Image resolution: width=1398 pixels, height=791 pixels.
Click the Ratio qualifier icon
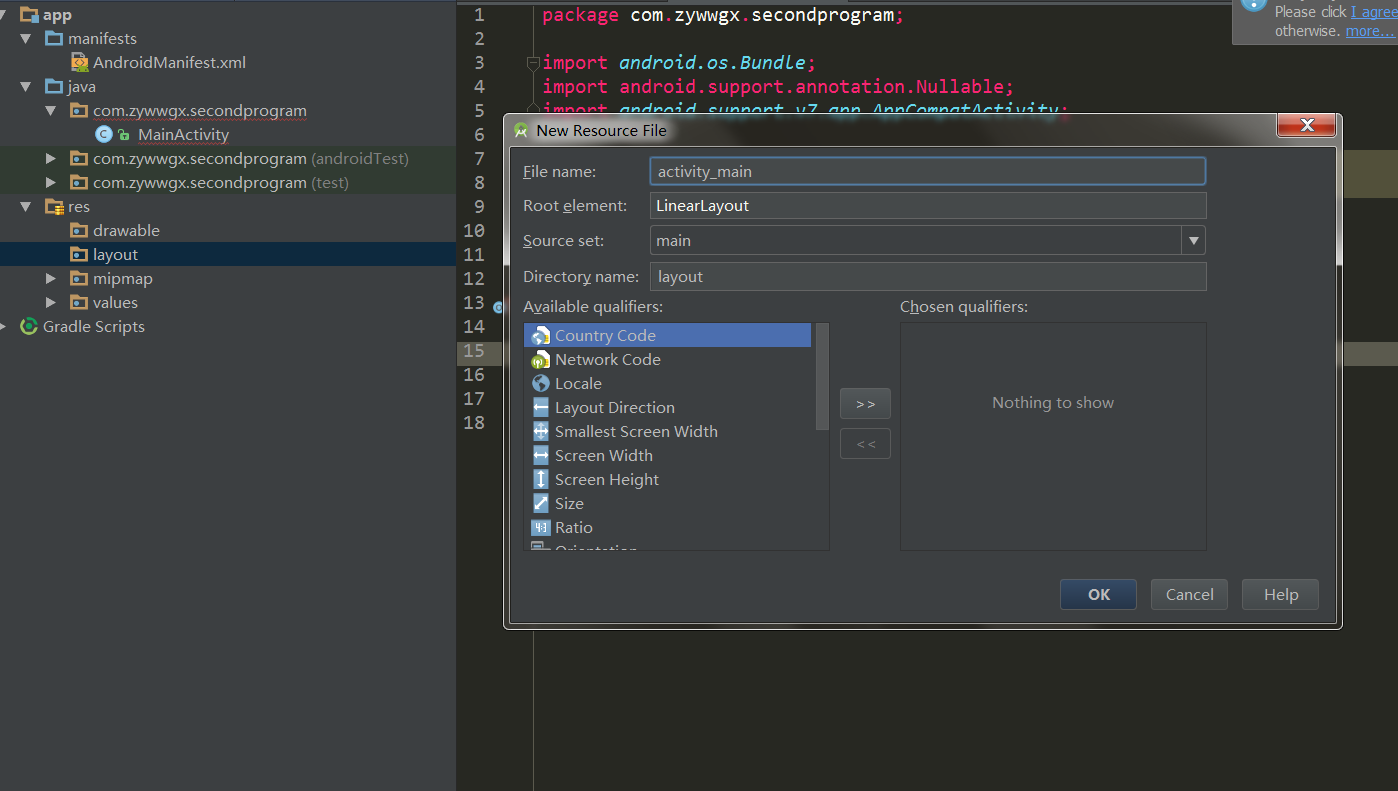(540, 528)
